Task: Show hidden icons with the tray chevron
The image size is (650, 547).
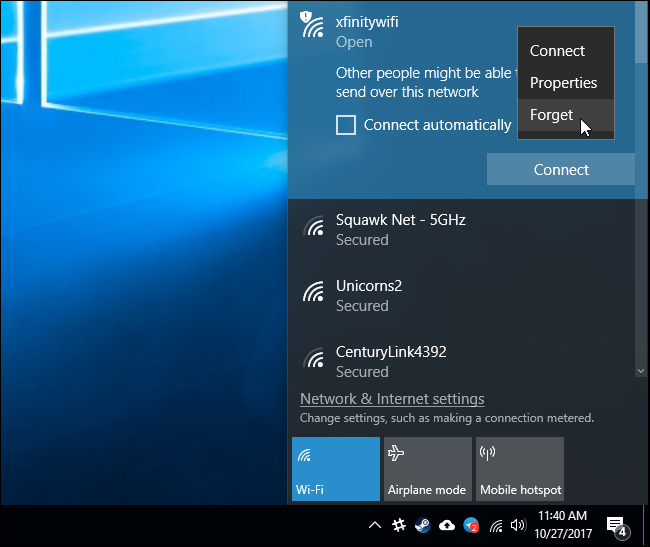Action: (x=375, y=525)
